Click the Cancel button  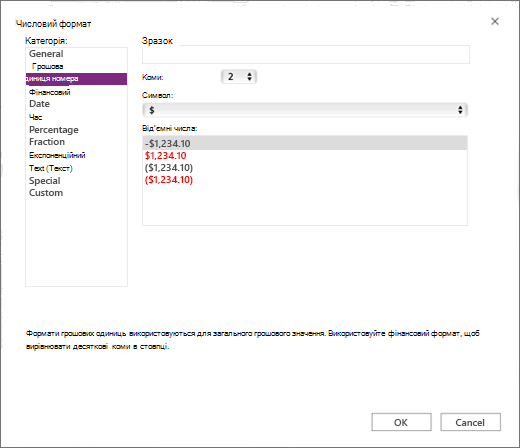click(470, 422)
